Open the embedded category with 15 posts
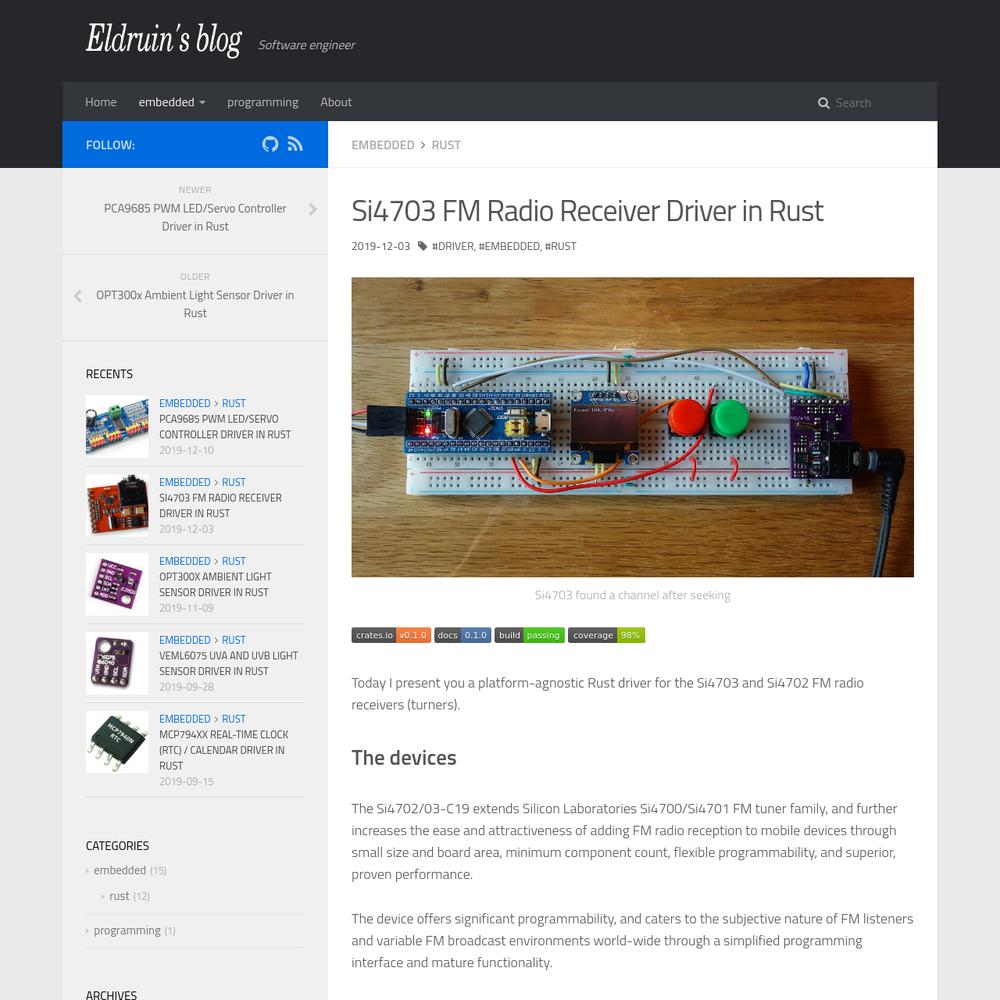The image size is (1000, 1000). click(x=120, y=870)
